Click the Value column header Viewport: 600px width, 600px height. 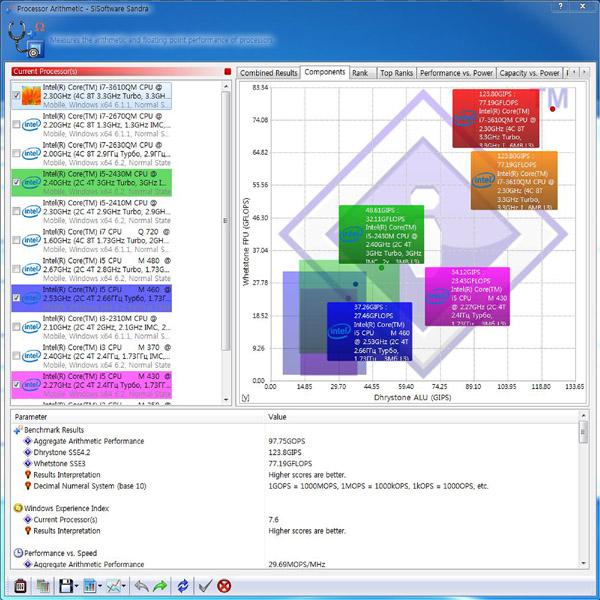422,417
